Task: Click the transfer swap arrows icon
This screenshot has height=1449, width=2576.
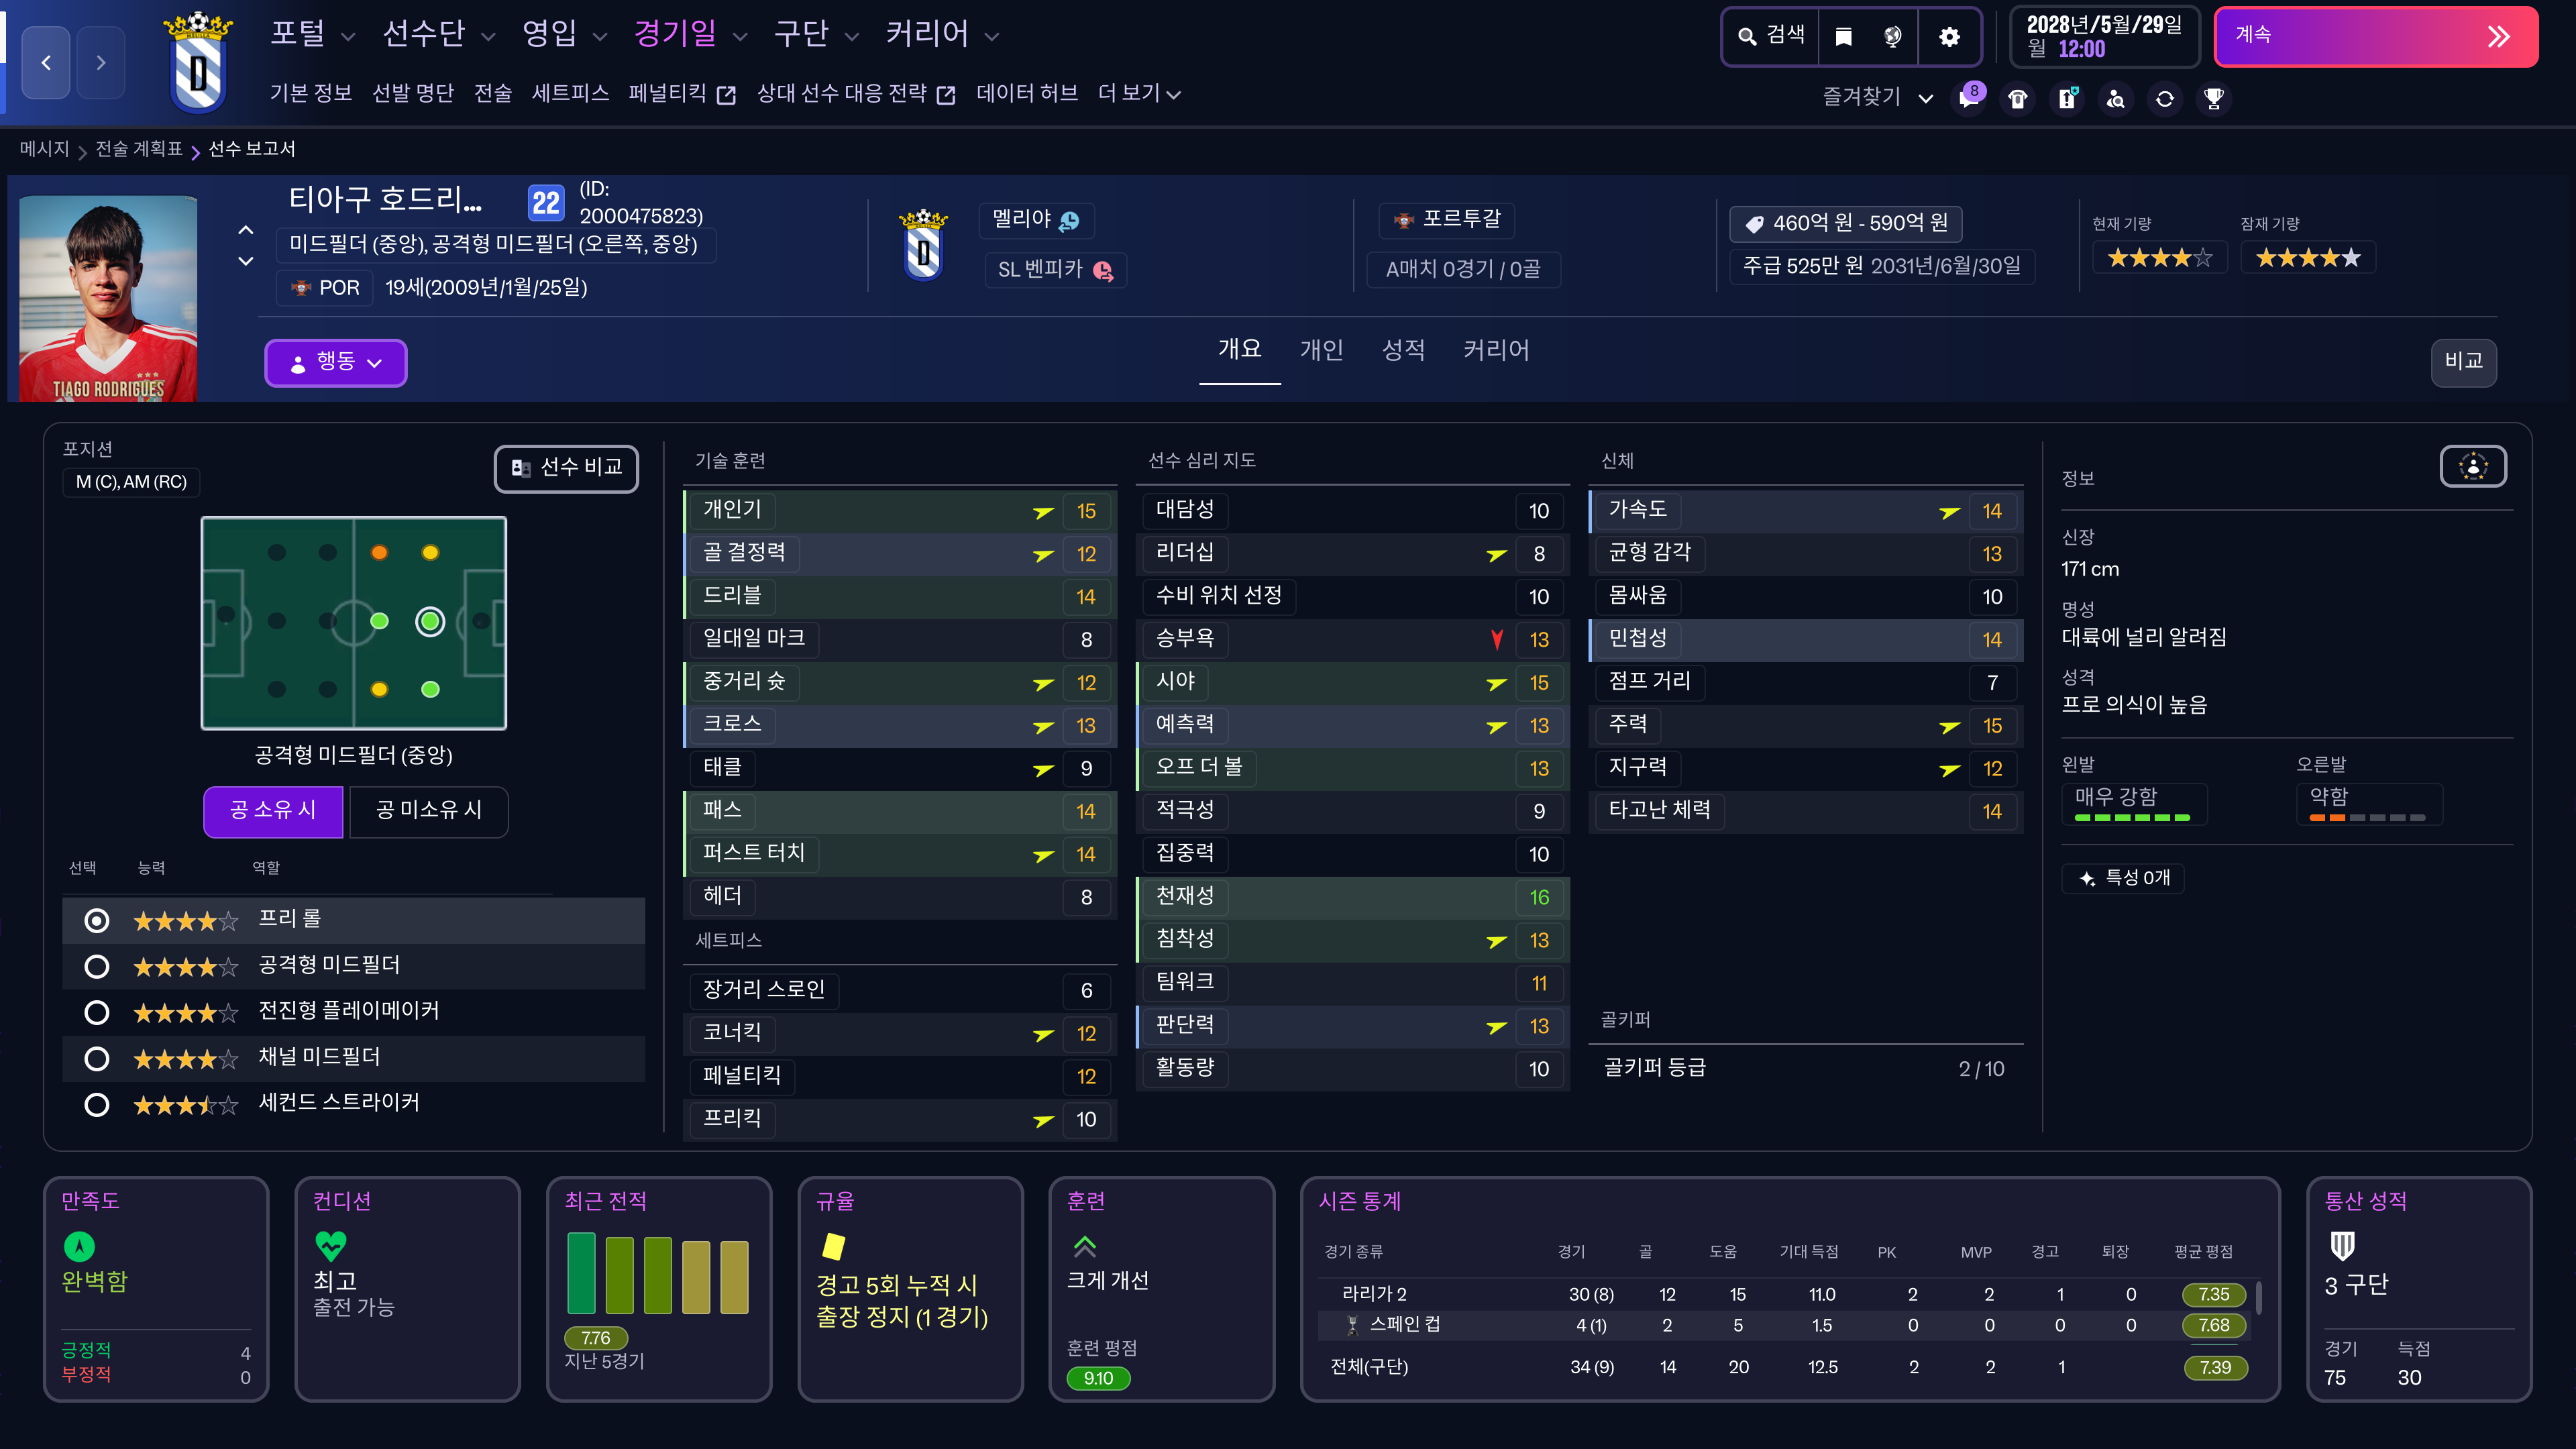Action: [x=2164, y=98]
